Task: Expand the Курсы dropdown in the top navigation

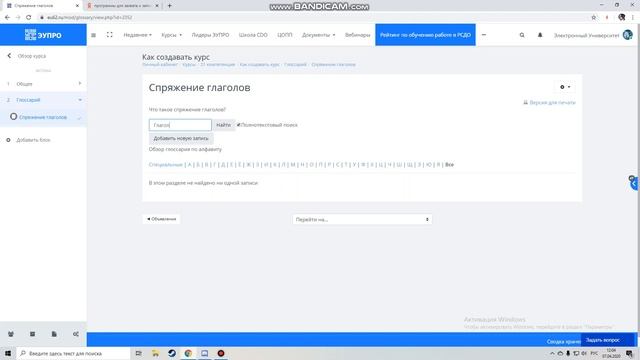Action: (x=171, y=35)
